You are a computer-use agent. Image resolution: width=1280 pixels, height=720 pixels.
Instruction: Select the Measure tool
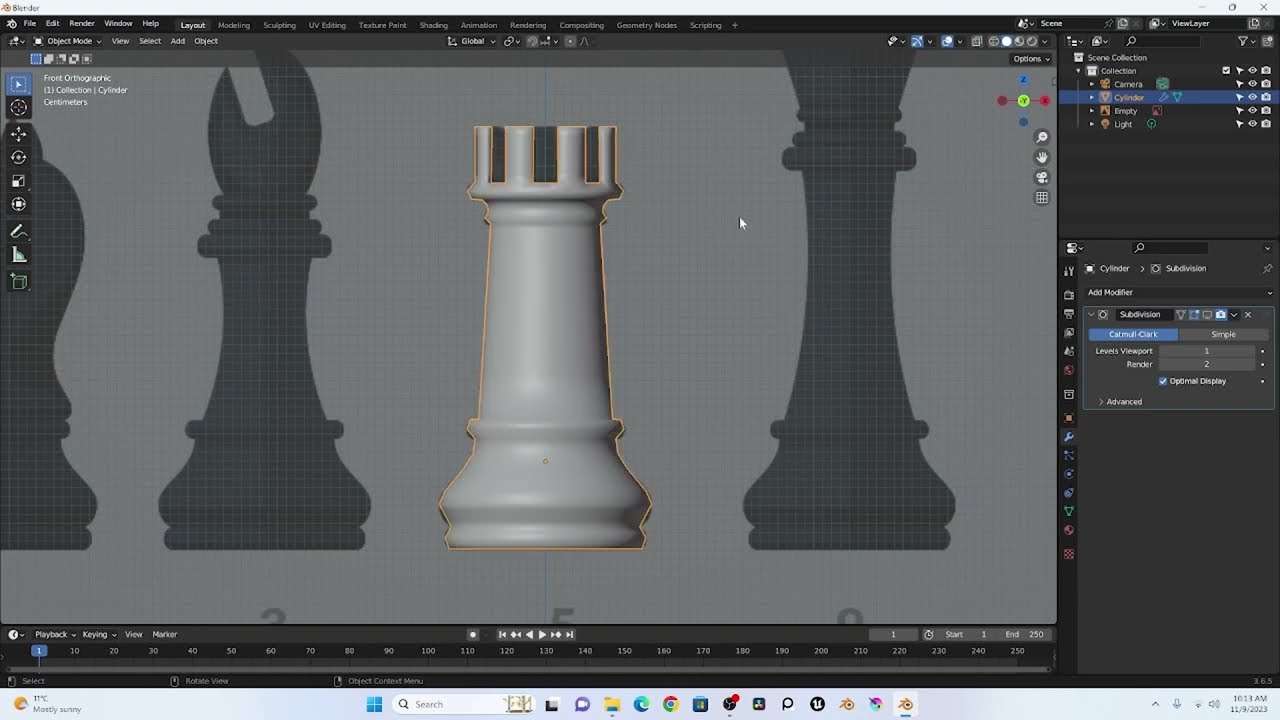pyautogui.click(x=18, y=255)
